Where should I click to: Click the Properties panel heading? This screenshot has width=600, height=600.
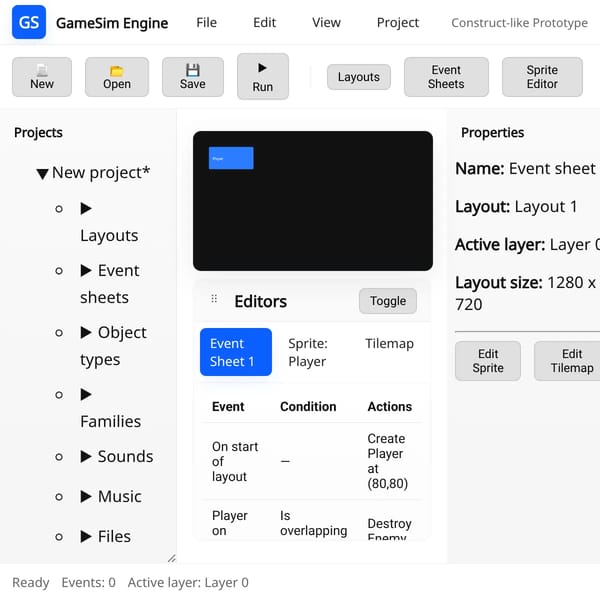pyautogui.click(x=492, y=132)
